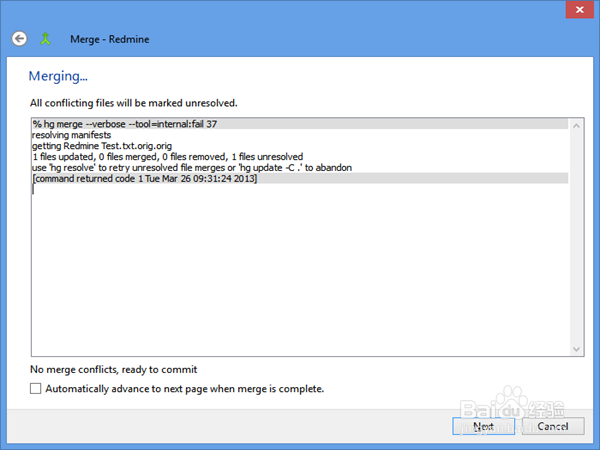Screen dimensions: 600x450
Task: Click the output log scrollbar up arrow
Action: 575,125
